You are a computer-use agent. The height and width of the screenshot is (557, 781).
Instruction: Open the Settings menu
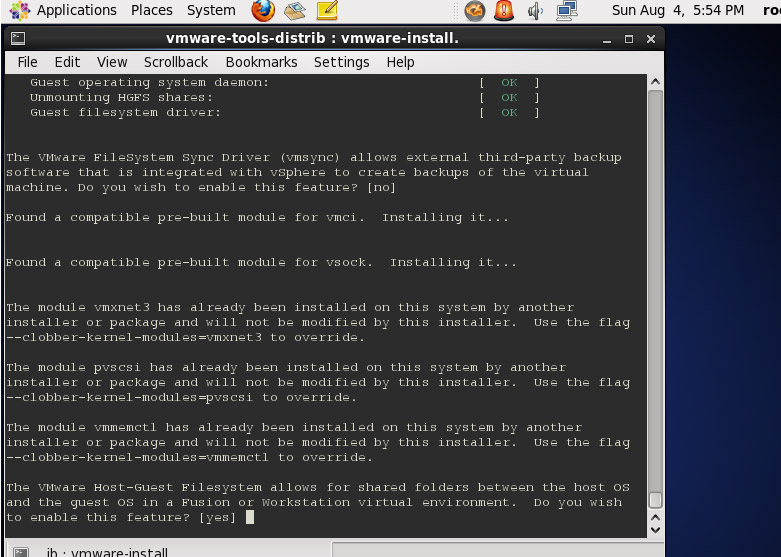coord(342,62)
